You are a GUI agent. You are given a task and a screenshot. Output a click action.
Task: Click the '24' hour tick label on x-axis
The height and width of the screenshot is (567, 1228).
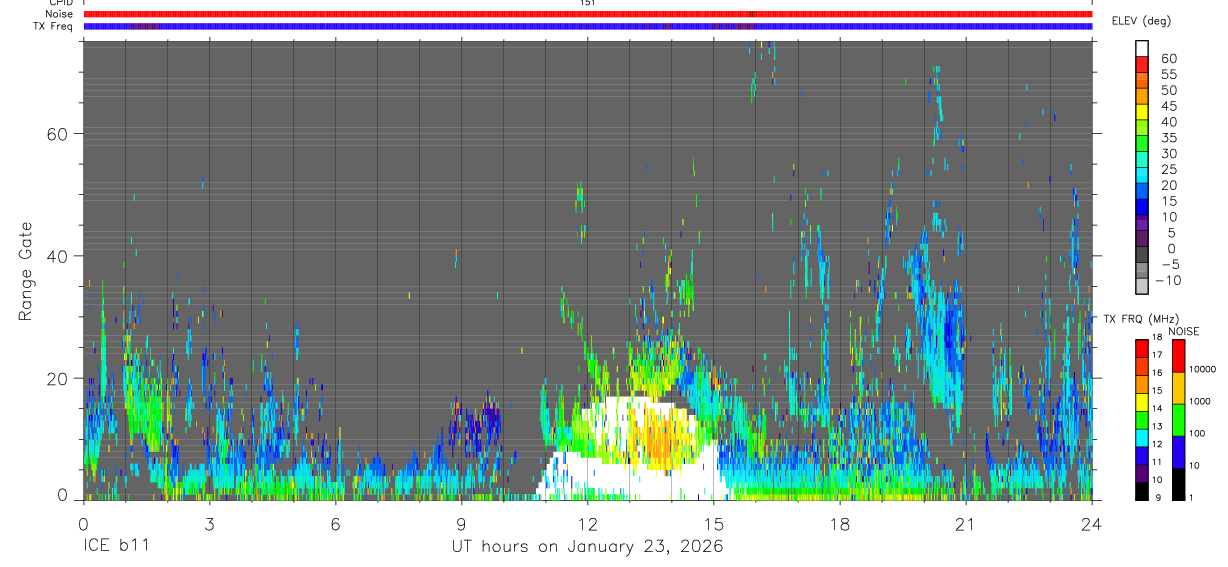click(x=1091, y=524)
